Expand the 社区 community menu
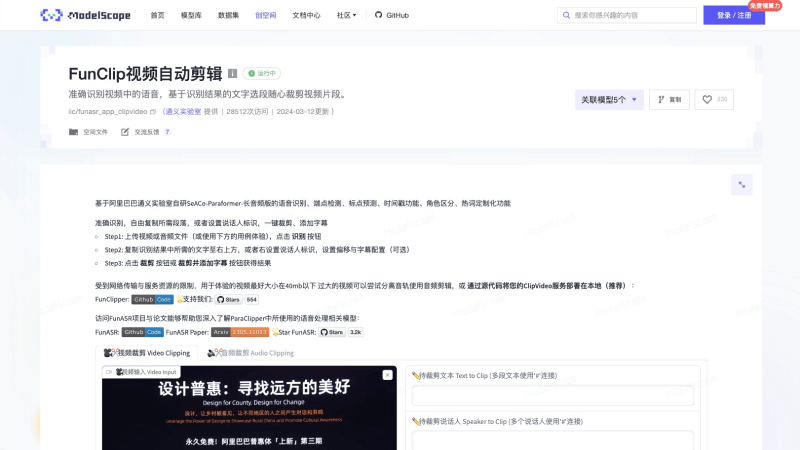Image resolution: width=800 pixels, height=450 pixels. click(x=347, y=16)
